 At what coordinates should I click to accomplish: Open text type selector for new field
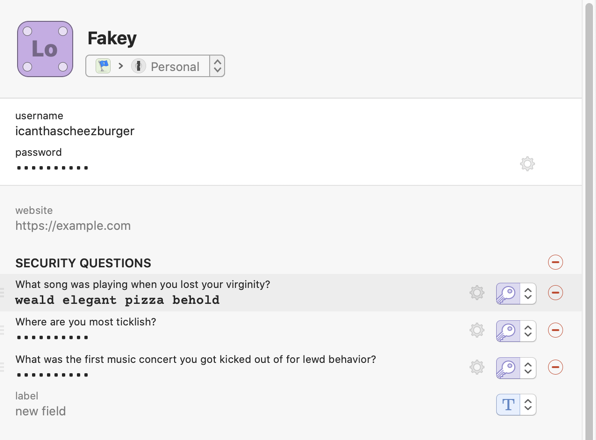coord(516,405)
